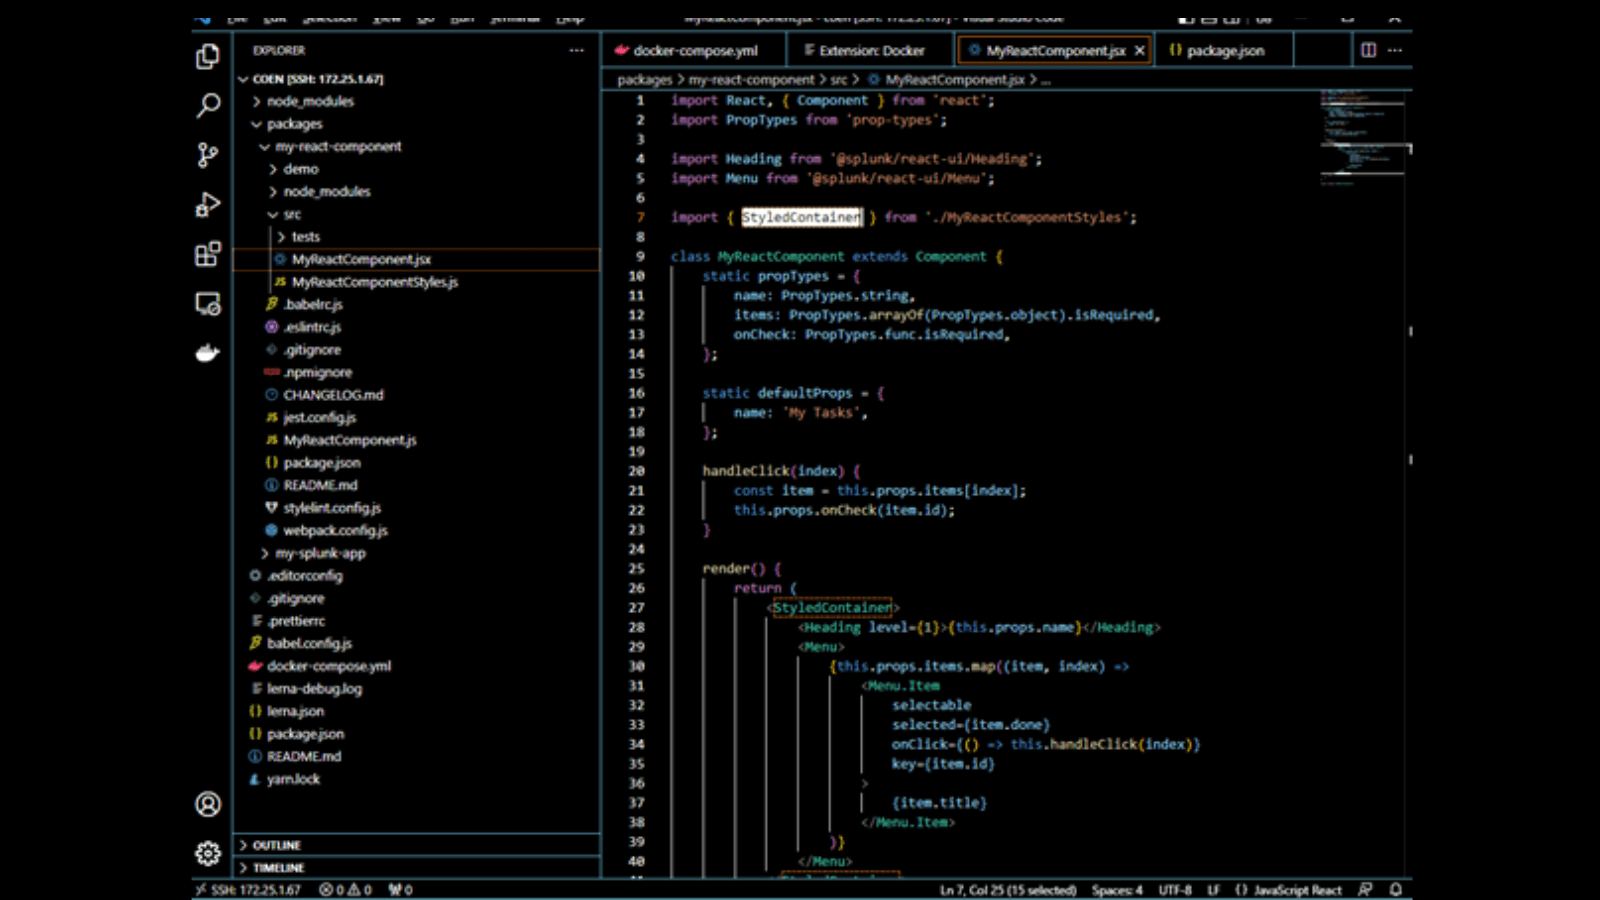Change indentation via Spaces: 4 in status bar
The width and height of the screenshot is (1600, 900).
1117,889
